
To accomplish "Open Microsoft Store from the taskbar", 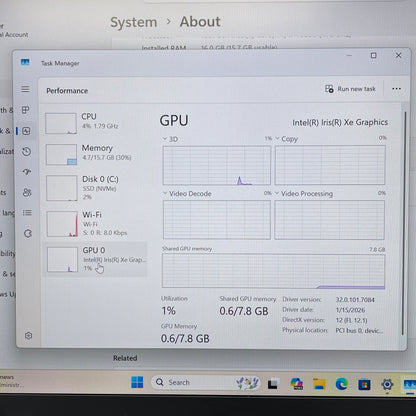I will [364, 385].
